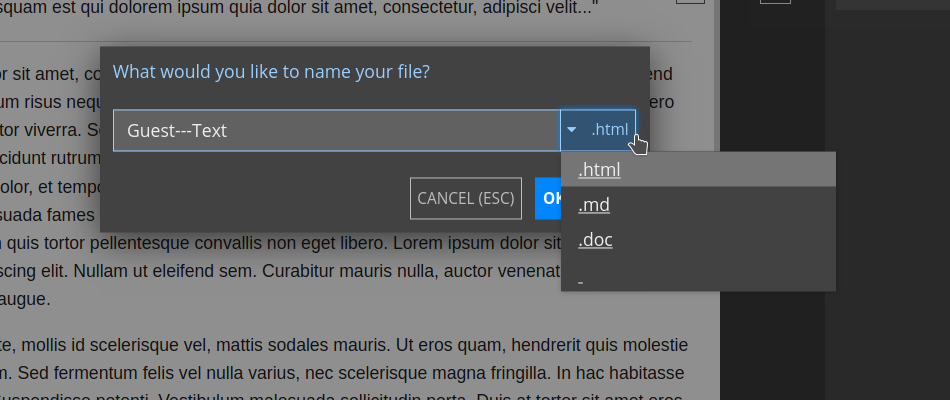Open the .html file extension dropdown

click(598, 130)
